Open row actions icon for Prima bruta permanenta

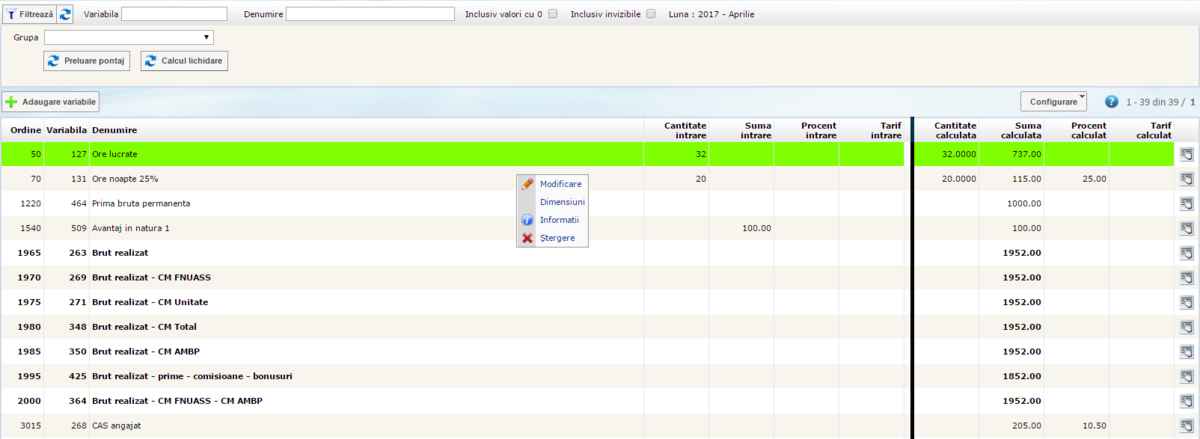coord(1186,204)
